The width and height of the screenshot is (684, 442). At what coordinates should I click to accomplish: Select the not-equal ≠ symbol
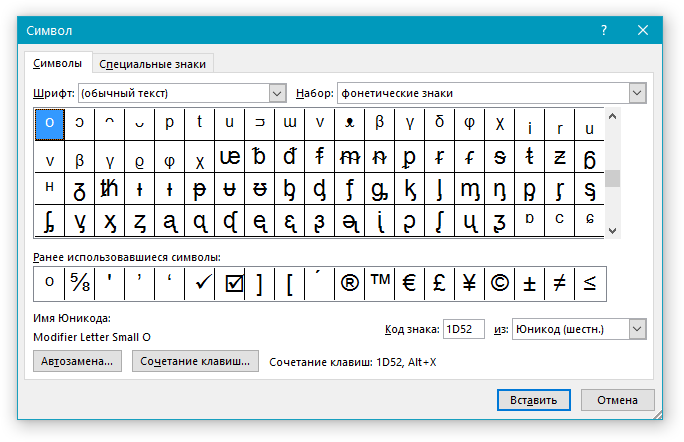pos(560,284)
